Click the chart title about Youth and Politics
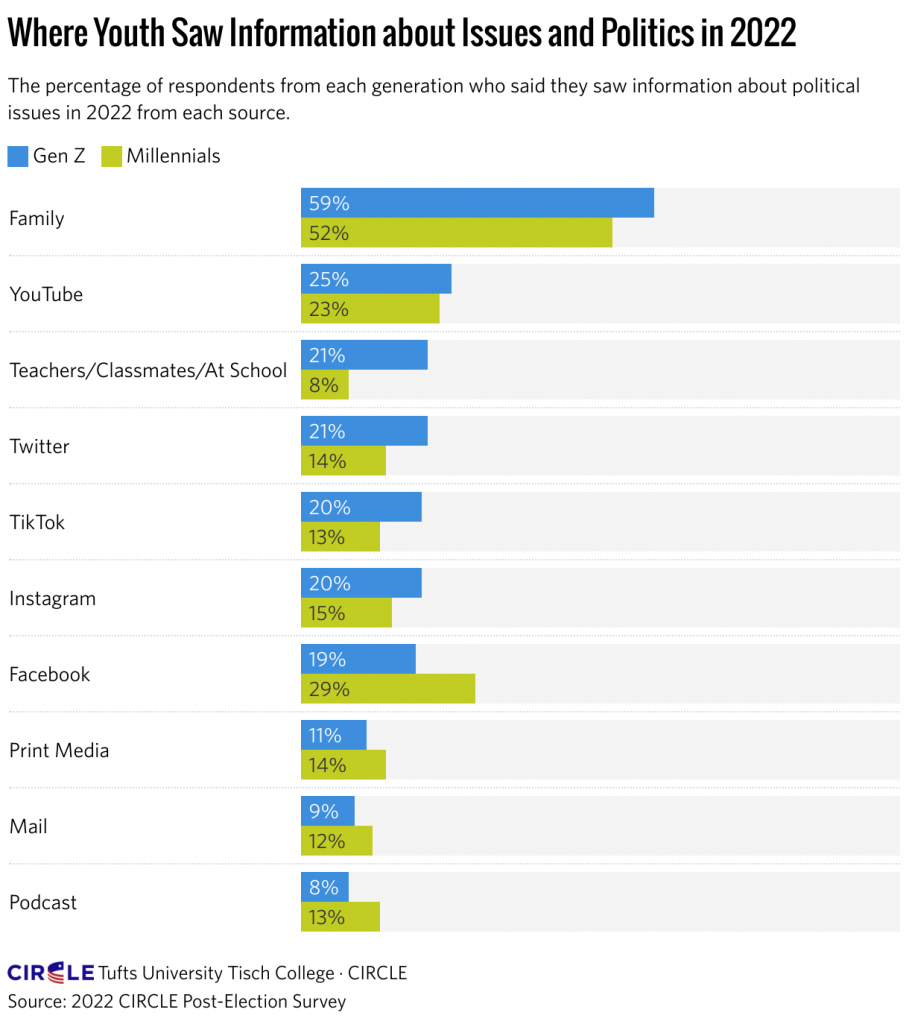The height and width of the screenshot is (1024, 909). [402, 33]
